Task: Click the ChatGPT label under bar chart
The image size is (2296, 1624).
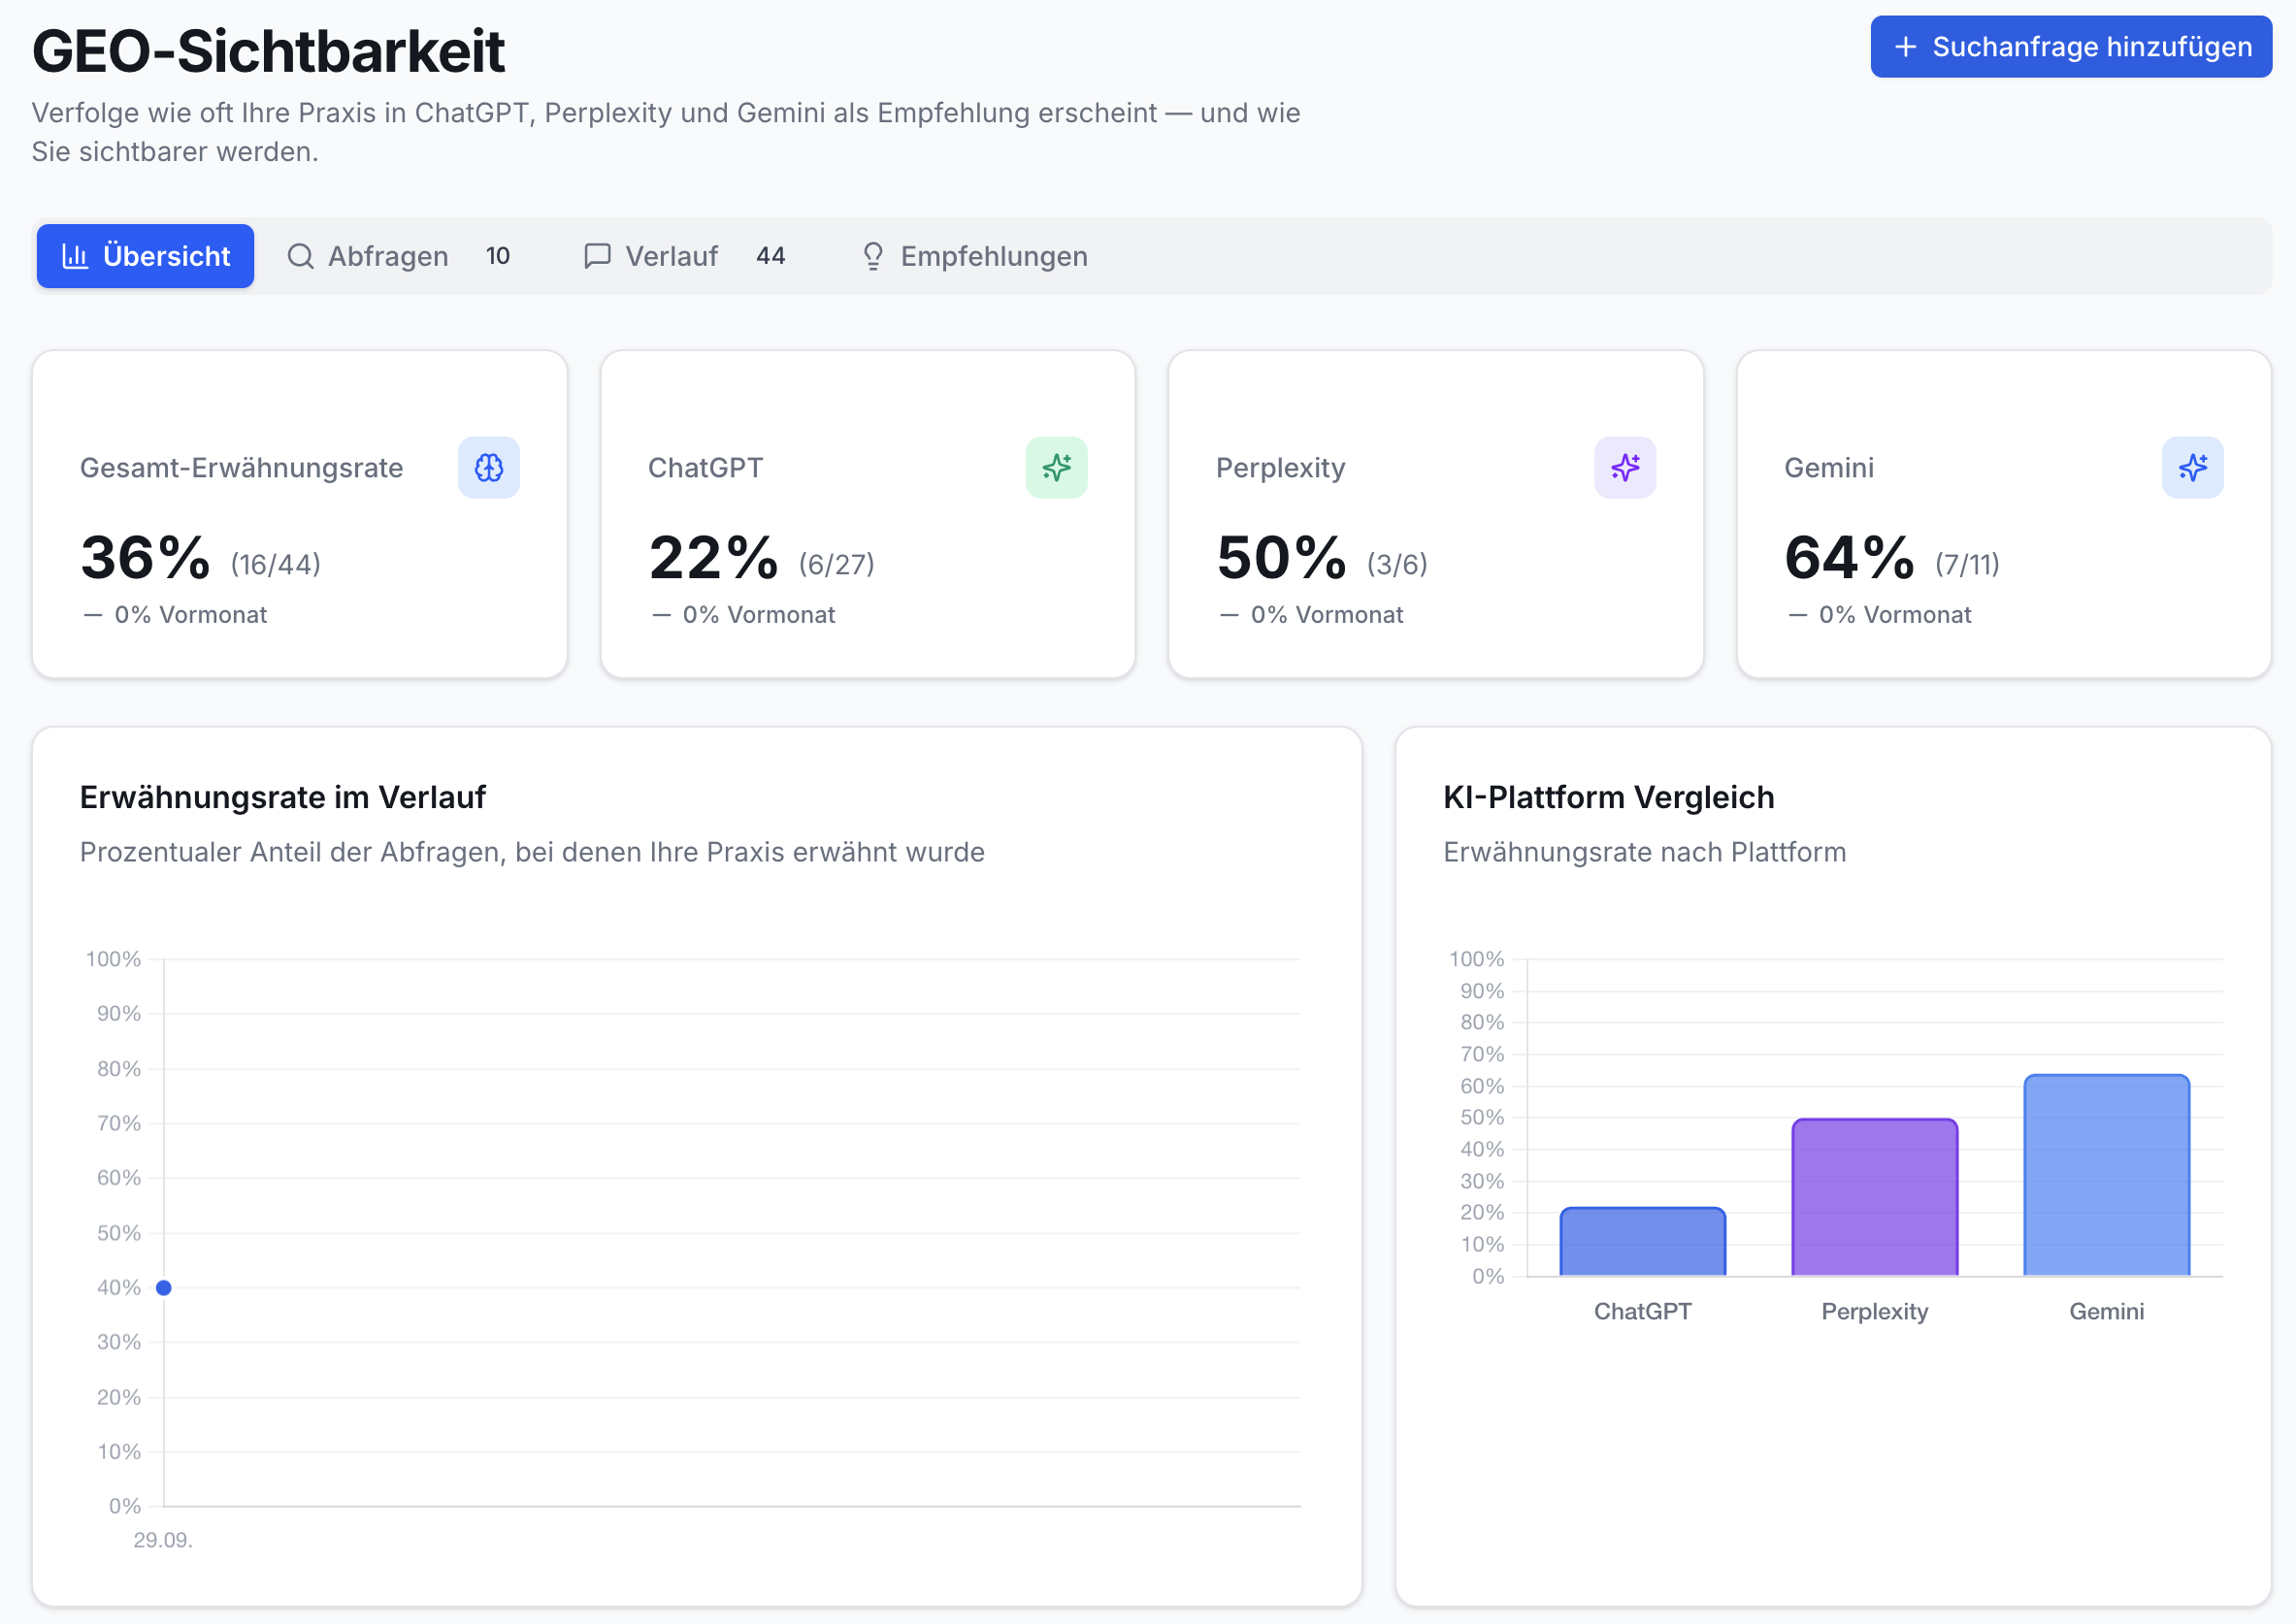Action: coord(1642,1311)
